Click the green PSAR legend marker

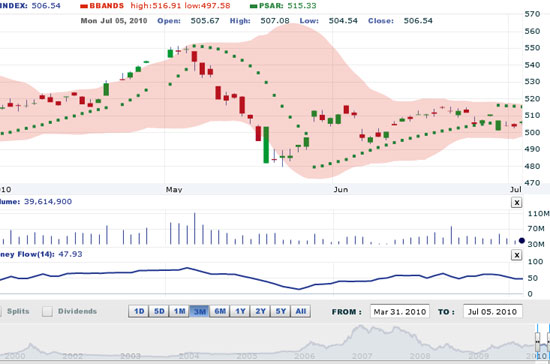click(254, 6)
